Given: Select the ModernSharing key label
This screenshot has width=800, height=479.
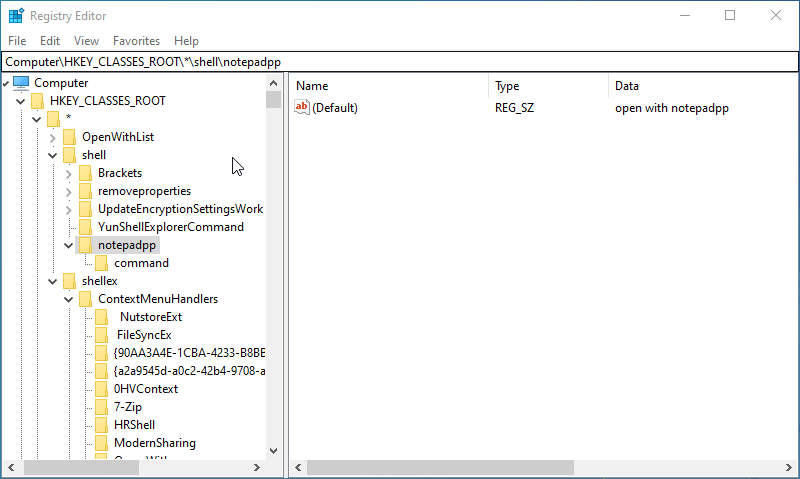Looking at the screenshot, I should tap(155, 443).
